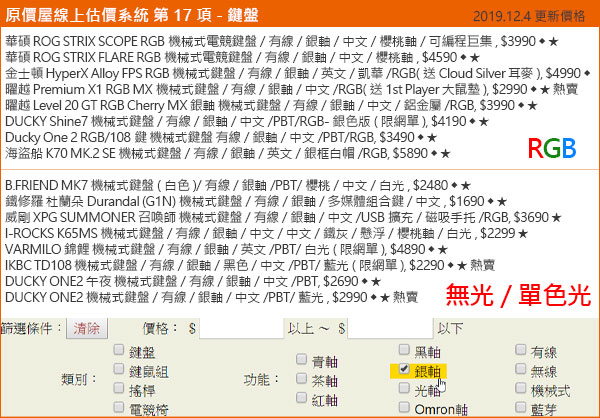Select the 曜越 Premium X1 RGB MX item
The width and height of the screenshot is (600, 418).
292,90
